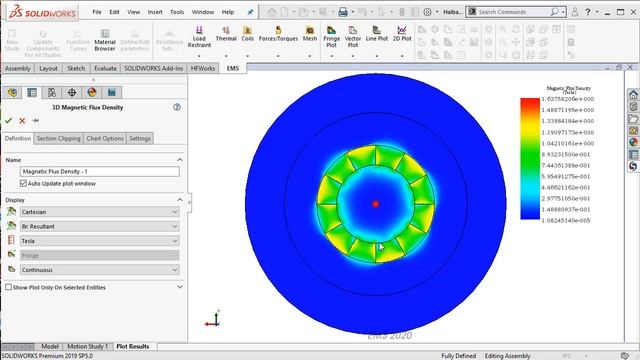Create a 2D Plot
This screenshot has width=640, height=360.
pyautogui.click(x=402, y=33)
